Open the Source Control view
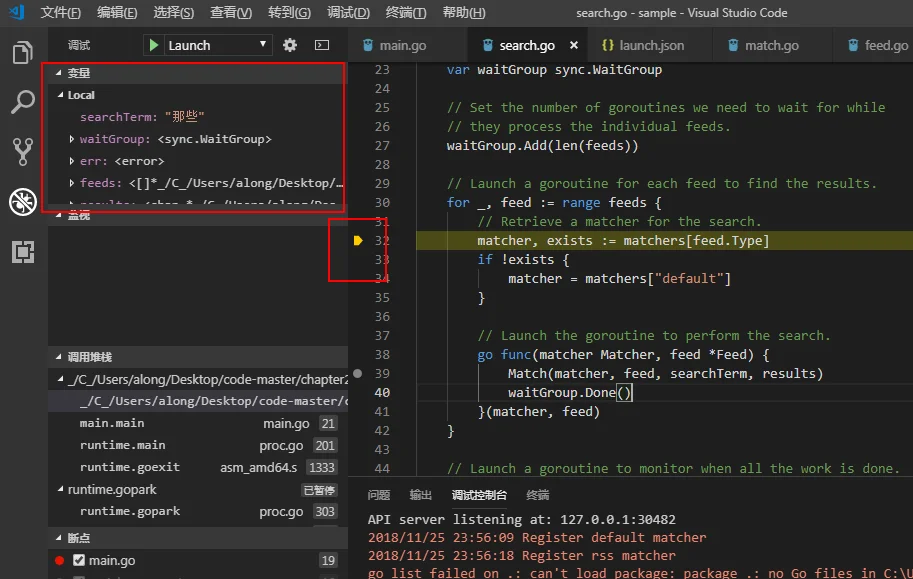 23,151
